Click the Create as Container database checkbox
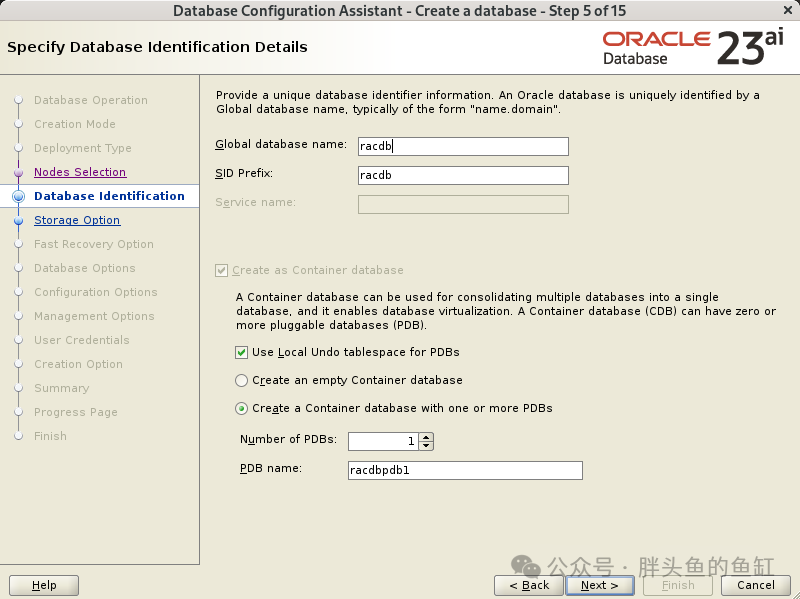This screenshot has height=599, width=800. pyautogui.click(x=221, y=270)
